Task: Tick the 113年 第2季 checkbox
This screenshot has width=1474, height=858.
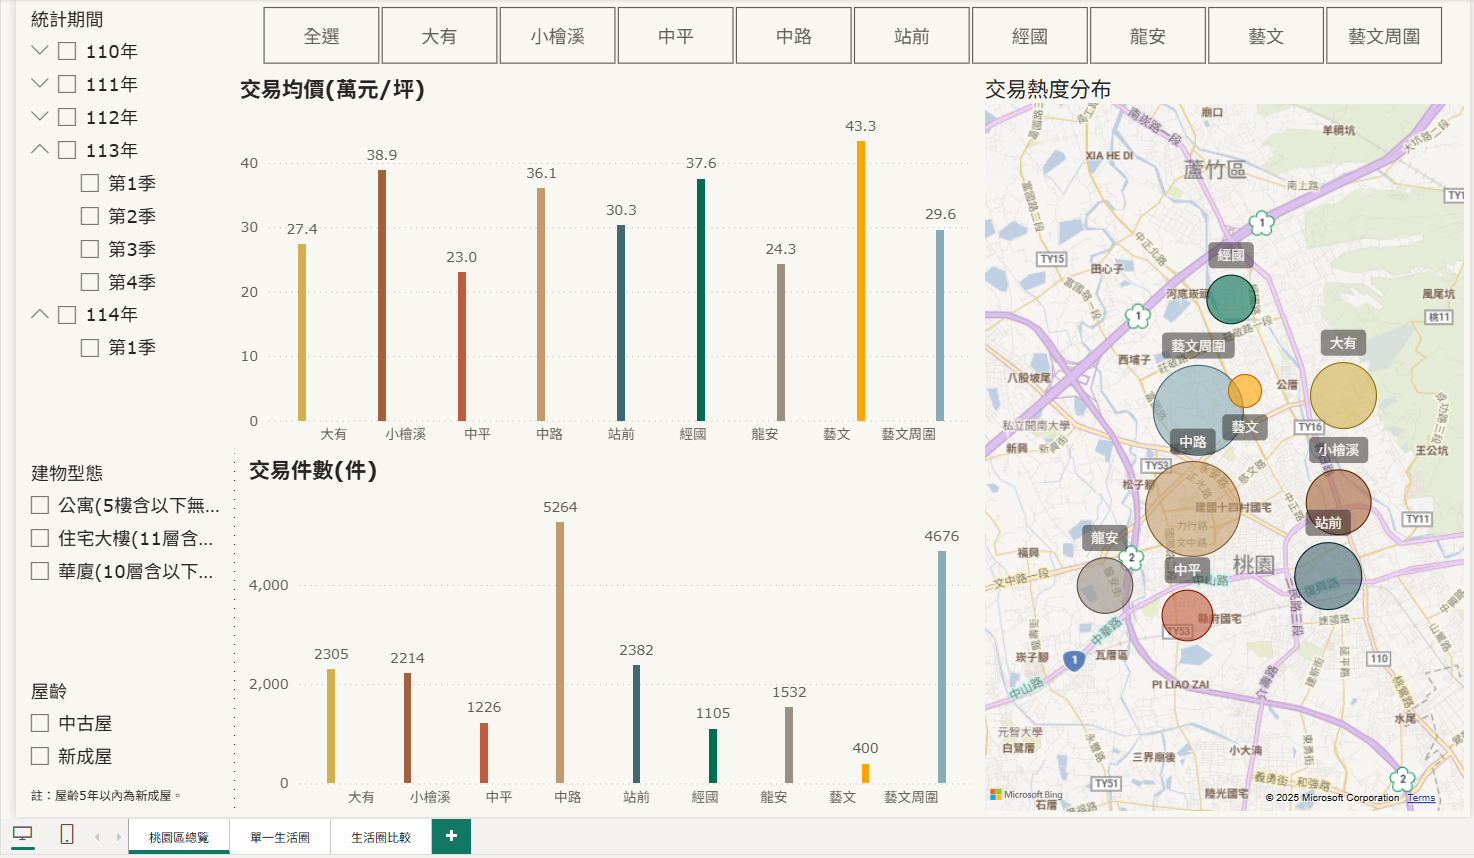Action: click(90, 216)
